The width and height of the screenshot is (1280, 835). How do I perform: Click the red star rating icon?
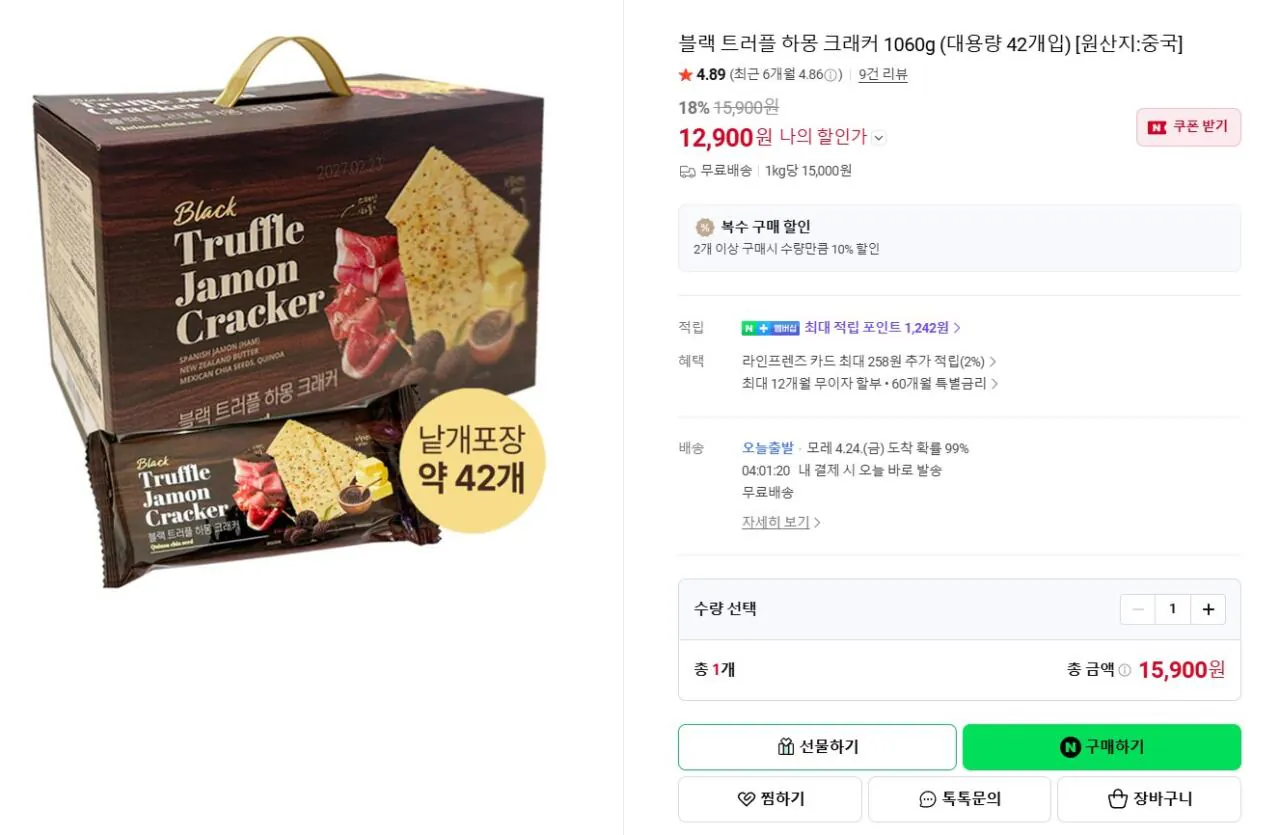685,74
